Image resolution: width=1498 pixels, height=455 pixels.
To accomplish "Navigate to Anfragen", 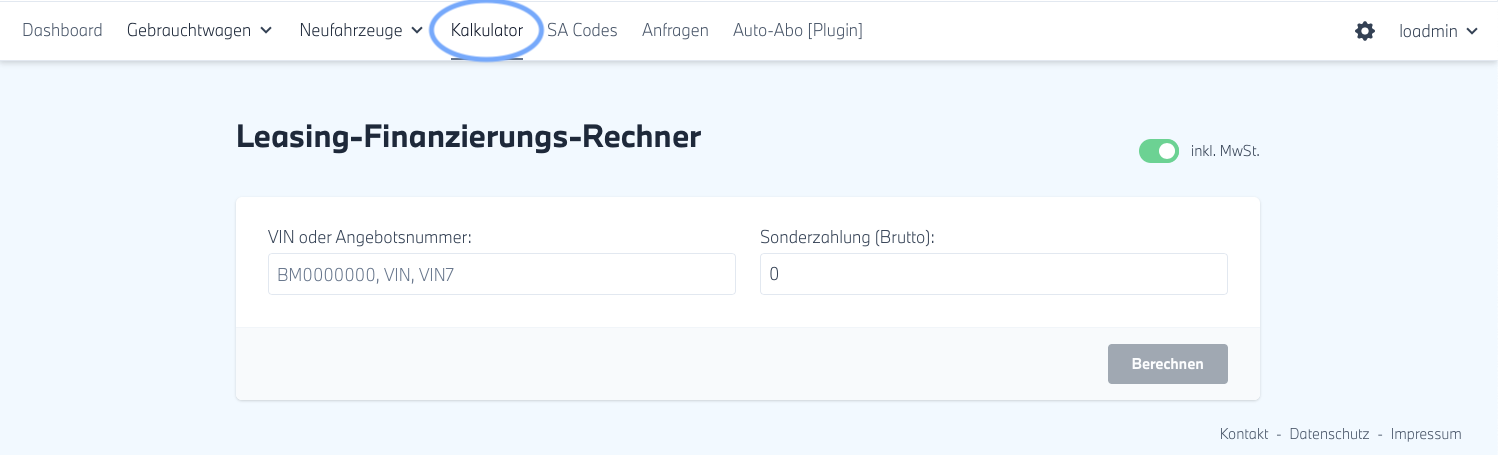I will (x=675, y=30).
